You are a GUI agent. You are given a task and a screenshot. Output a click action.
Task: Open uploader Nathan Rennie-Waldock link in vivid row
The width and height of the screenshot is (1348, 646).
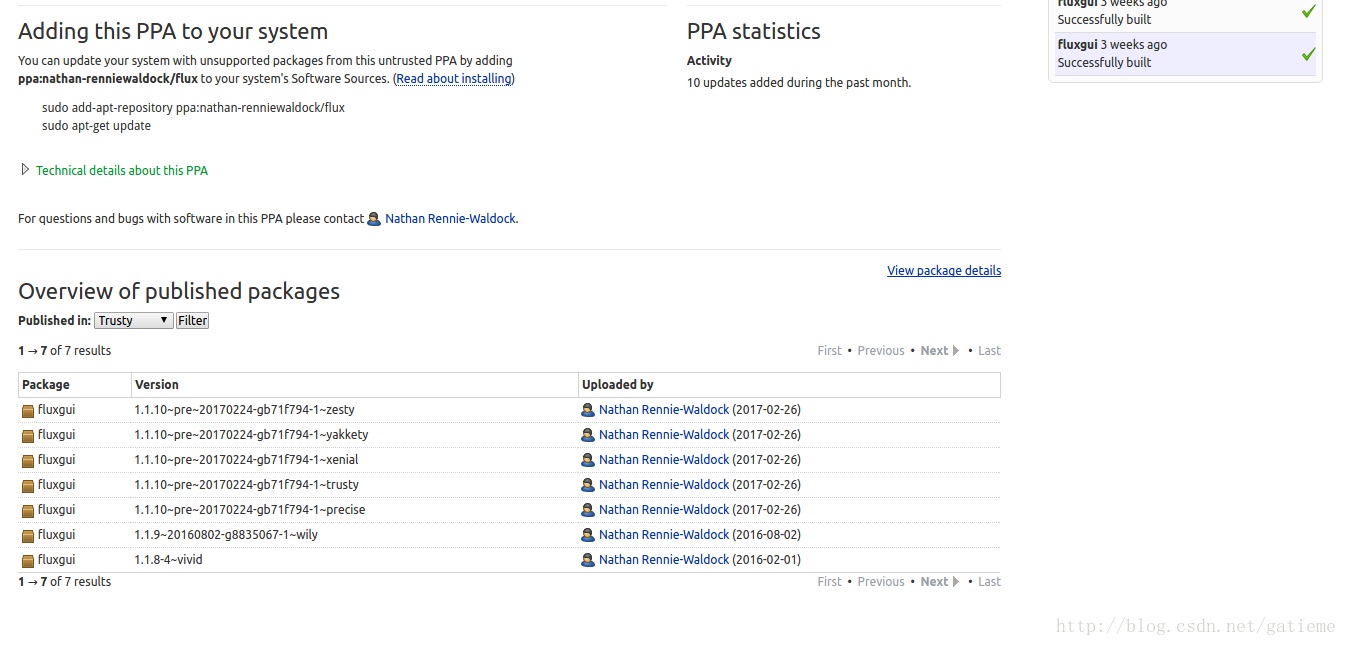pyautogui.click(x=664, y=560)
